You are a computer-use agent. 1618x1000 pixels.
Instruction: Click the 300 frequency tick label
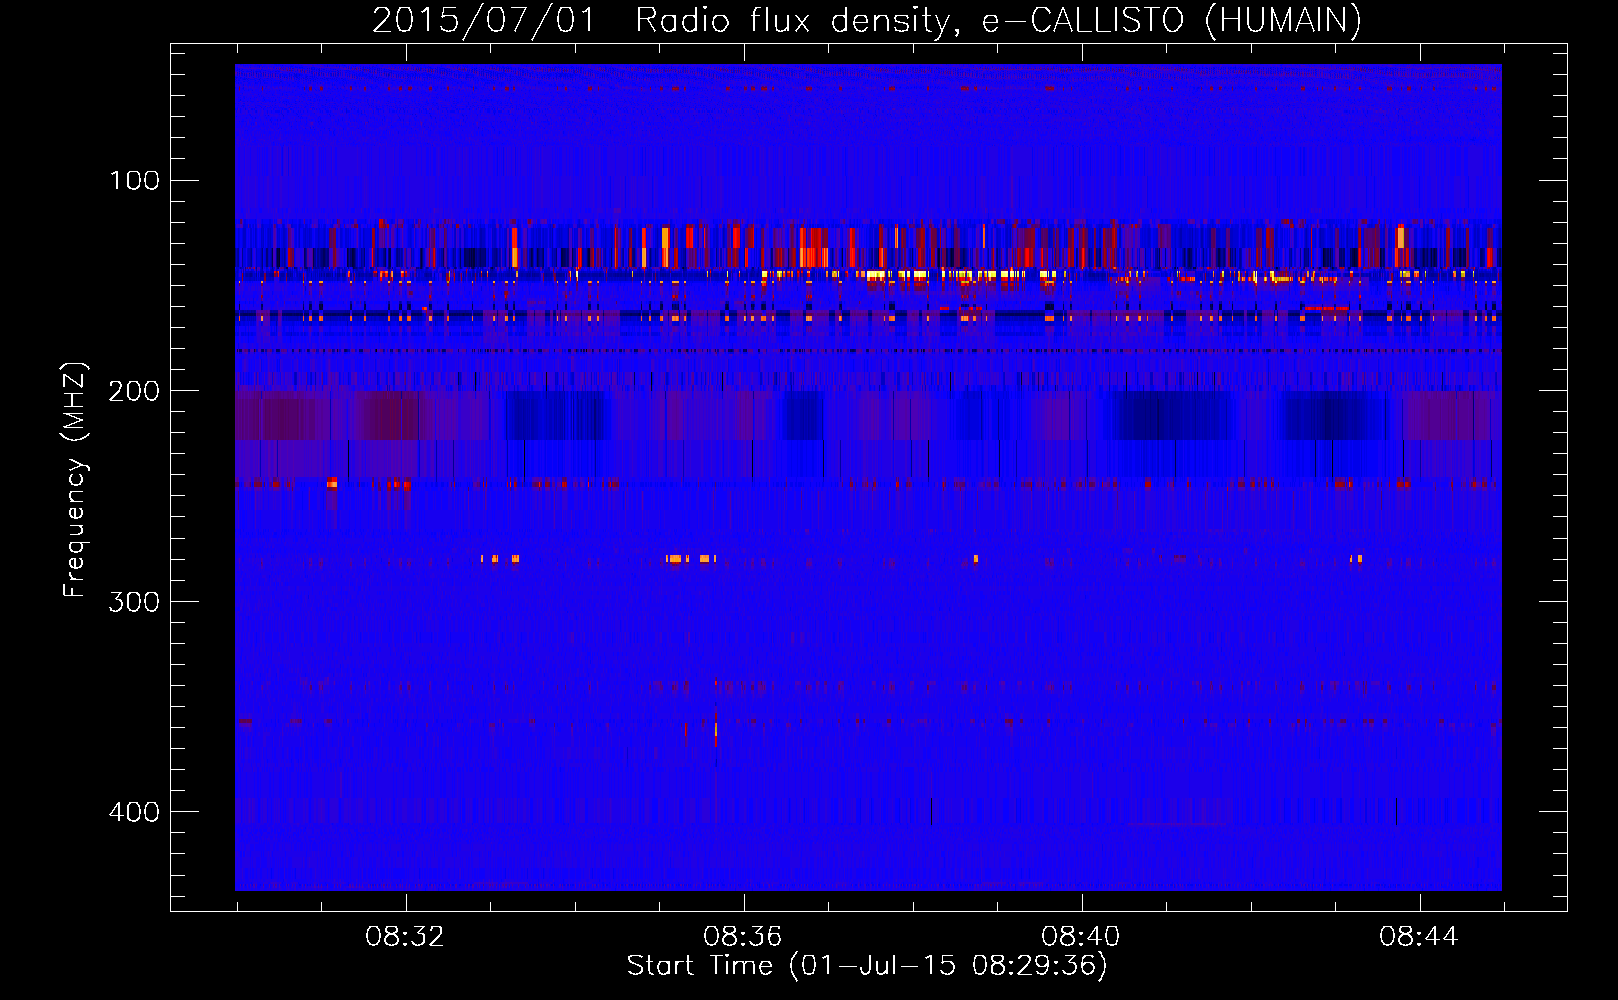click(x=134, y=602)
